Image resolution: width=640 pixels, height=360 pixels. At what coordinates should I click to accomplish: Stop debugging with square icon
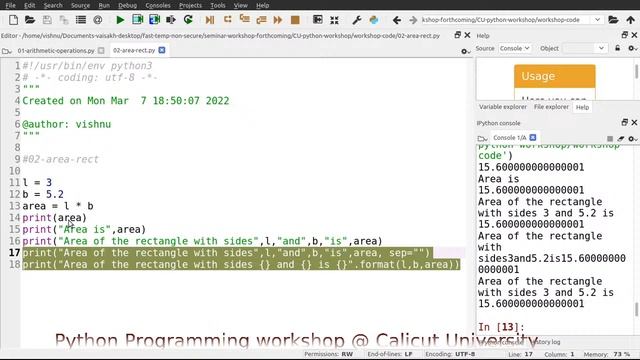click(x=295, y=20)
